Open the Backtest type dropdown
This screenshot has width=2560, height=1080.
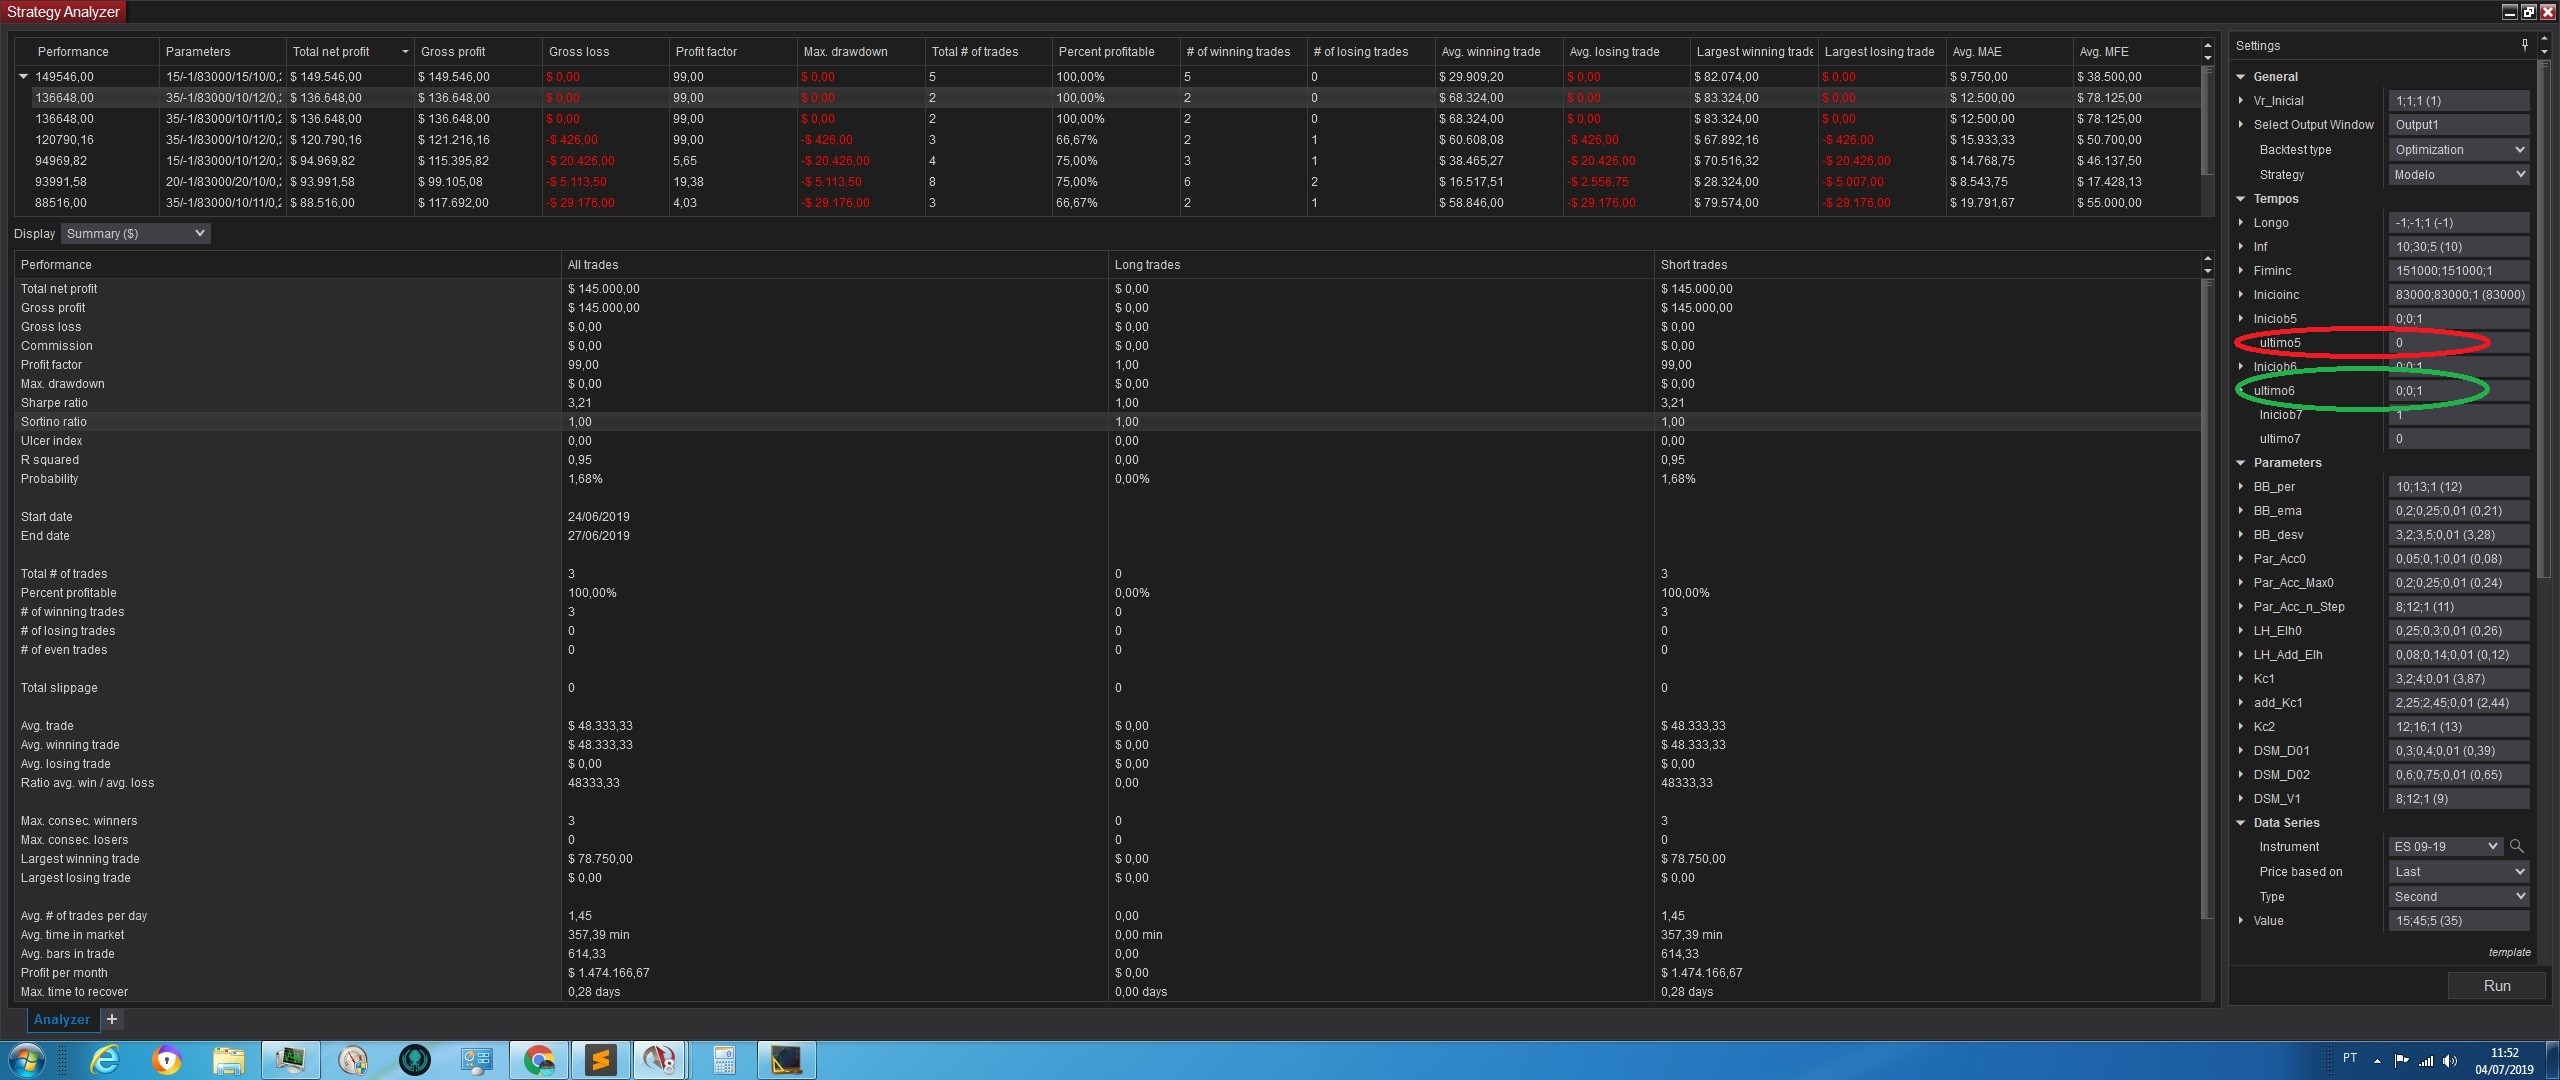click(x=2458, y=150)
